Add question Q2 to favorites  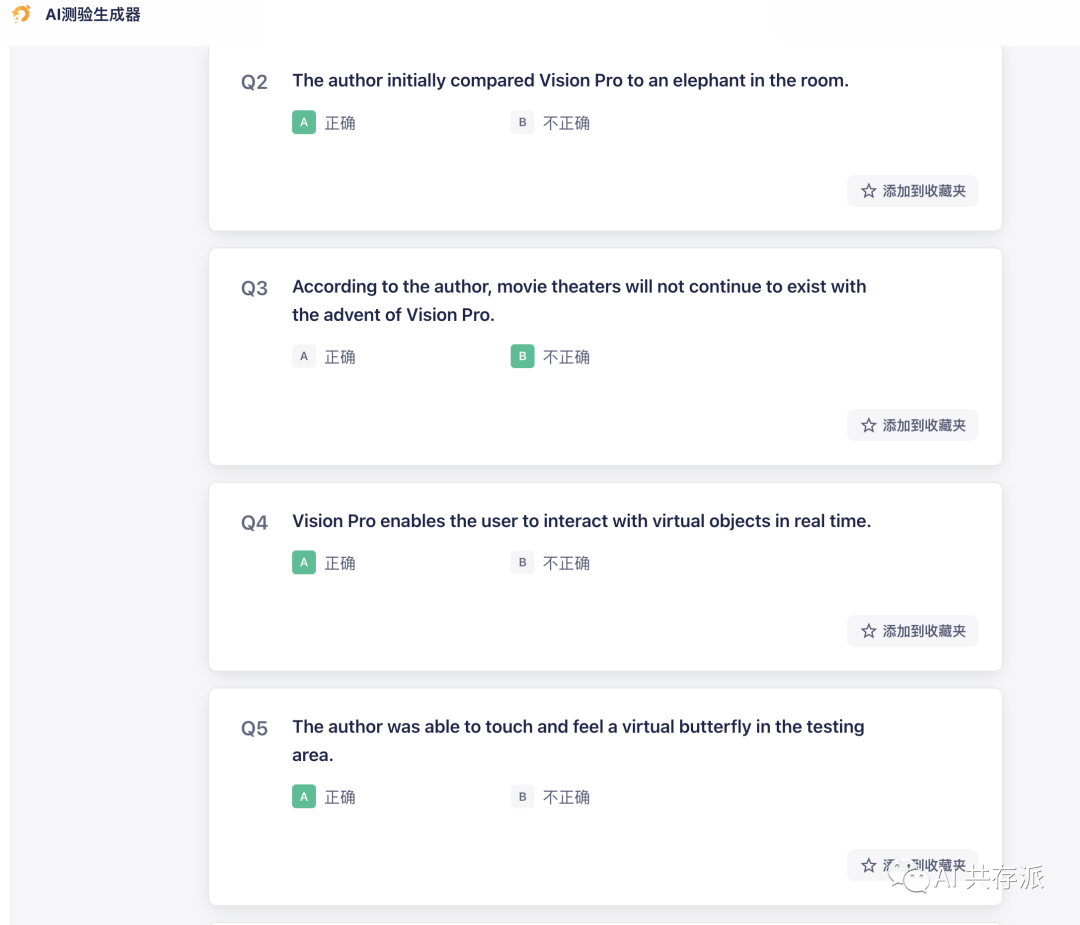click(912, 190)
